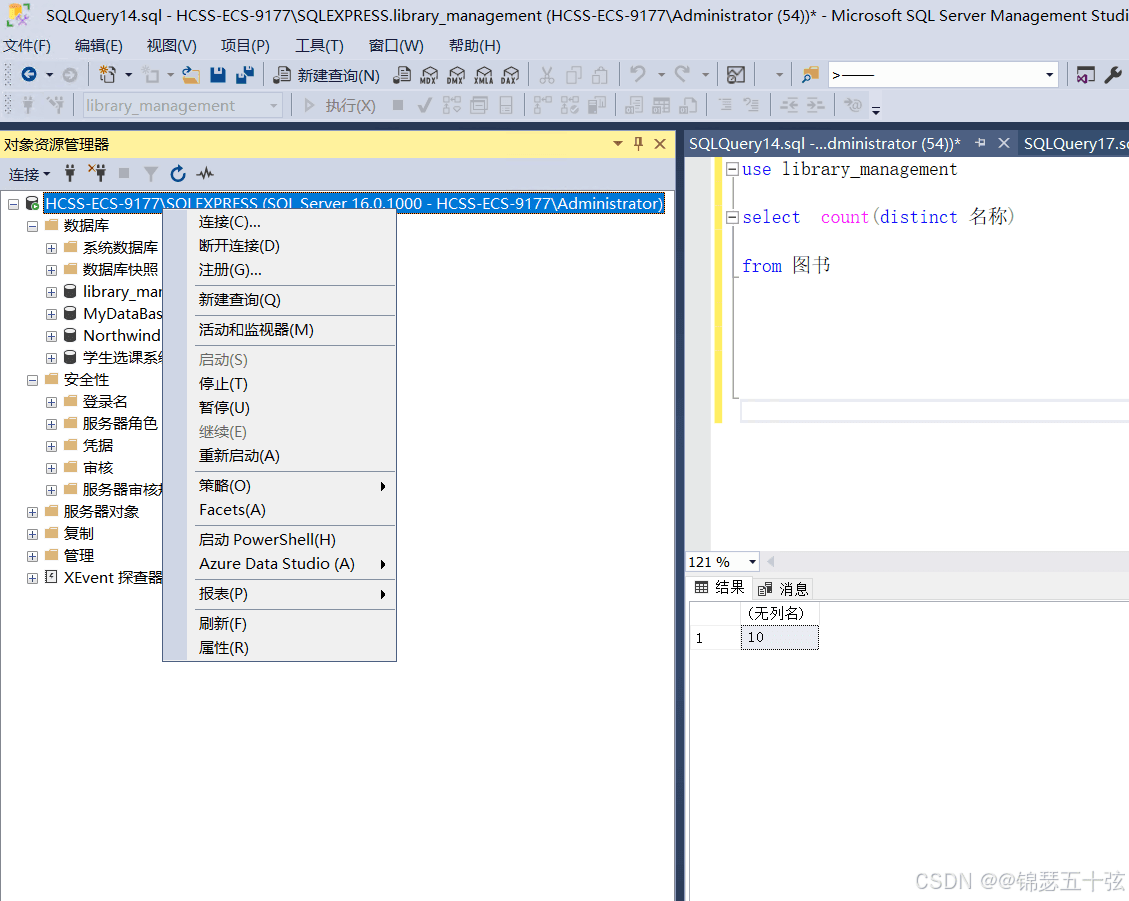Open a new MDX query
This screenshot has height=901, width=1129.
(429, 74)
